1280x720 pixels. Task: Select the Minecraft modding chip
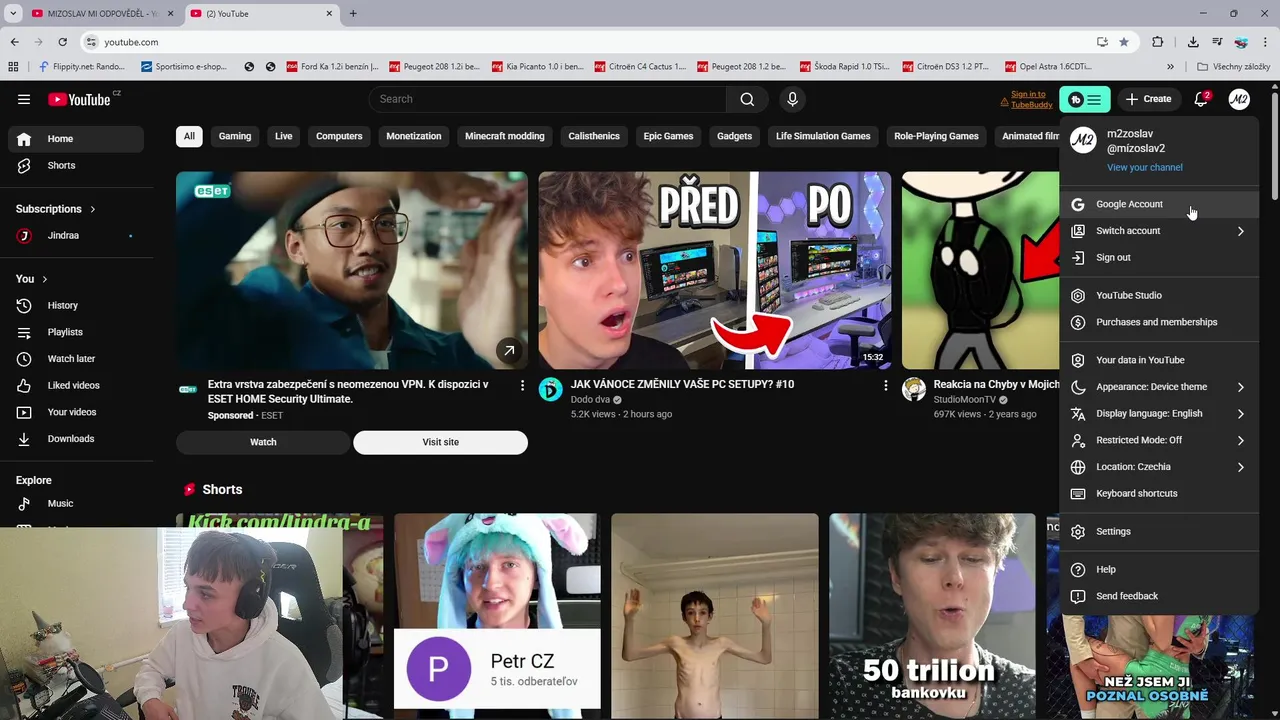click(x=505, y=136)
